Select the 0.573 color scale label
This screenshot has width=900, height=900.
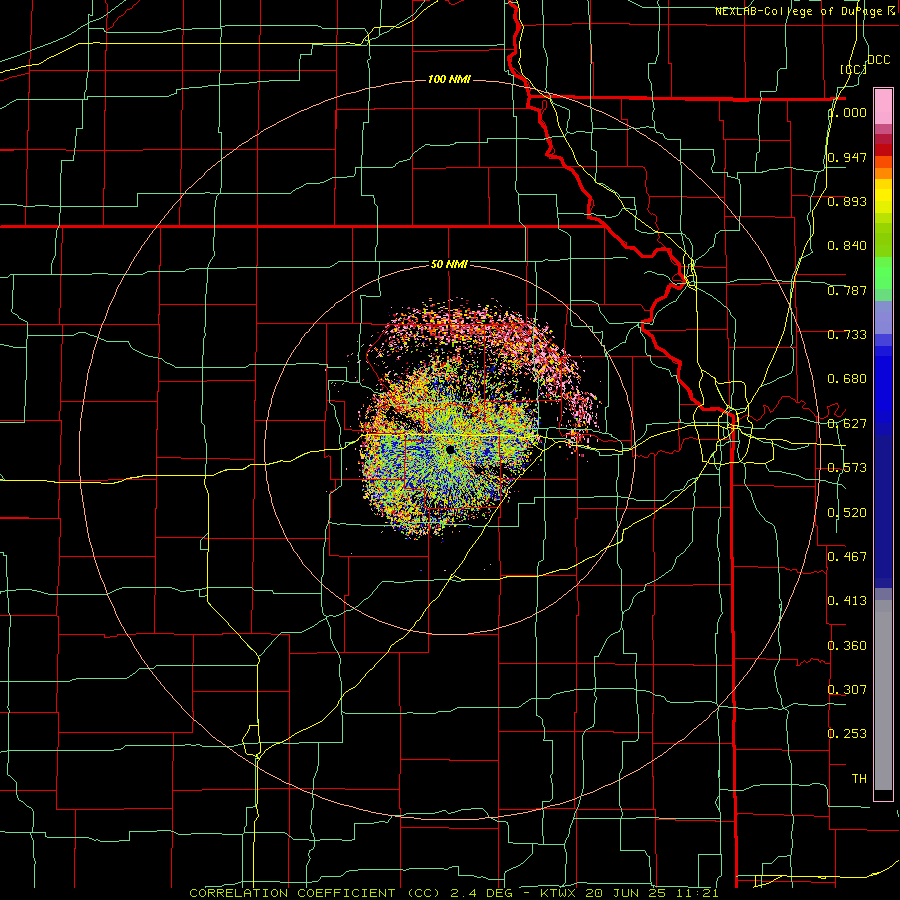tap(847, 468)
